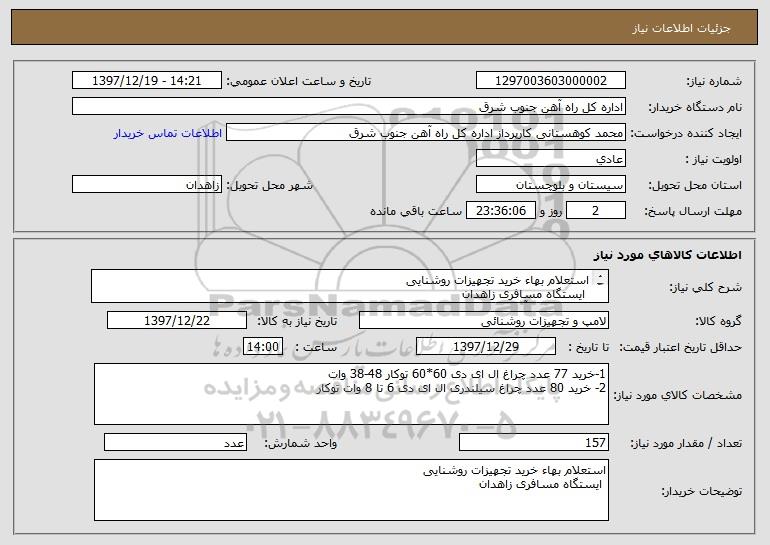Click the header title جزئیات اطلاعات نیاز
770x545 pixels.
click(x=681, y=28)
